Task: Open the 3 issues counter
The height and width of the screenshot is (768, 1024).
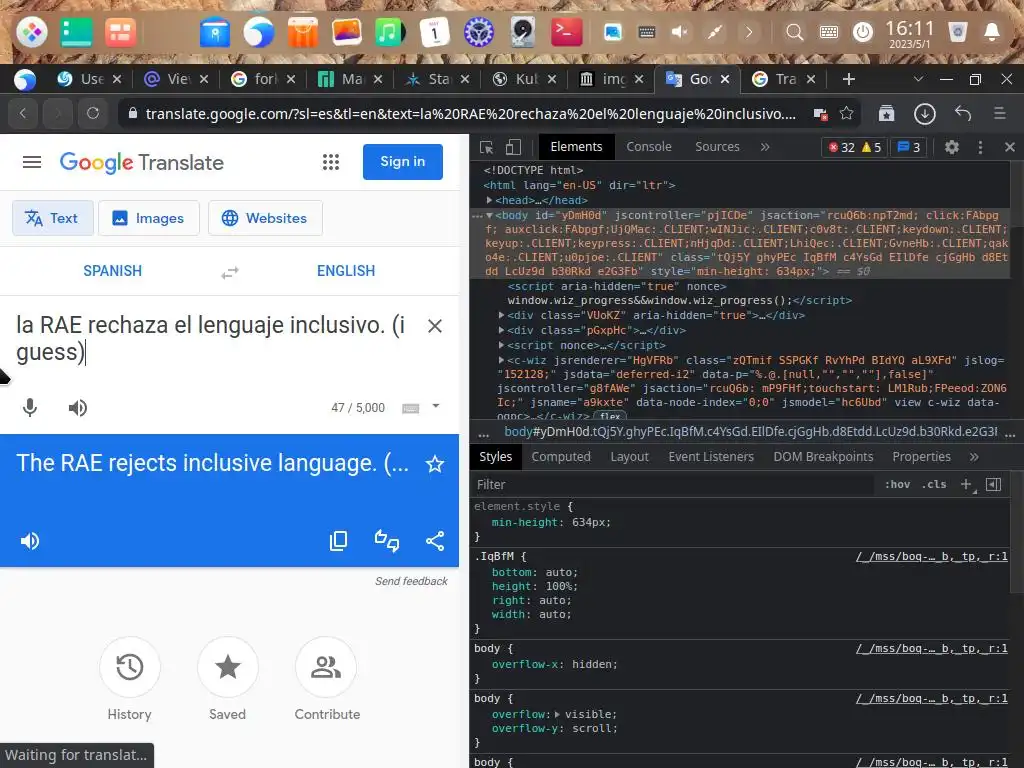Action: 908,148
